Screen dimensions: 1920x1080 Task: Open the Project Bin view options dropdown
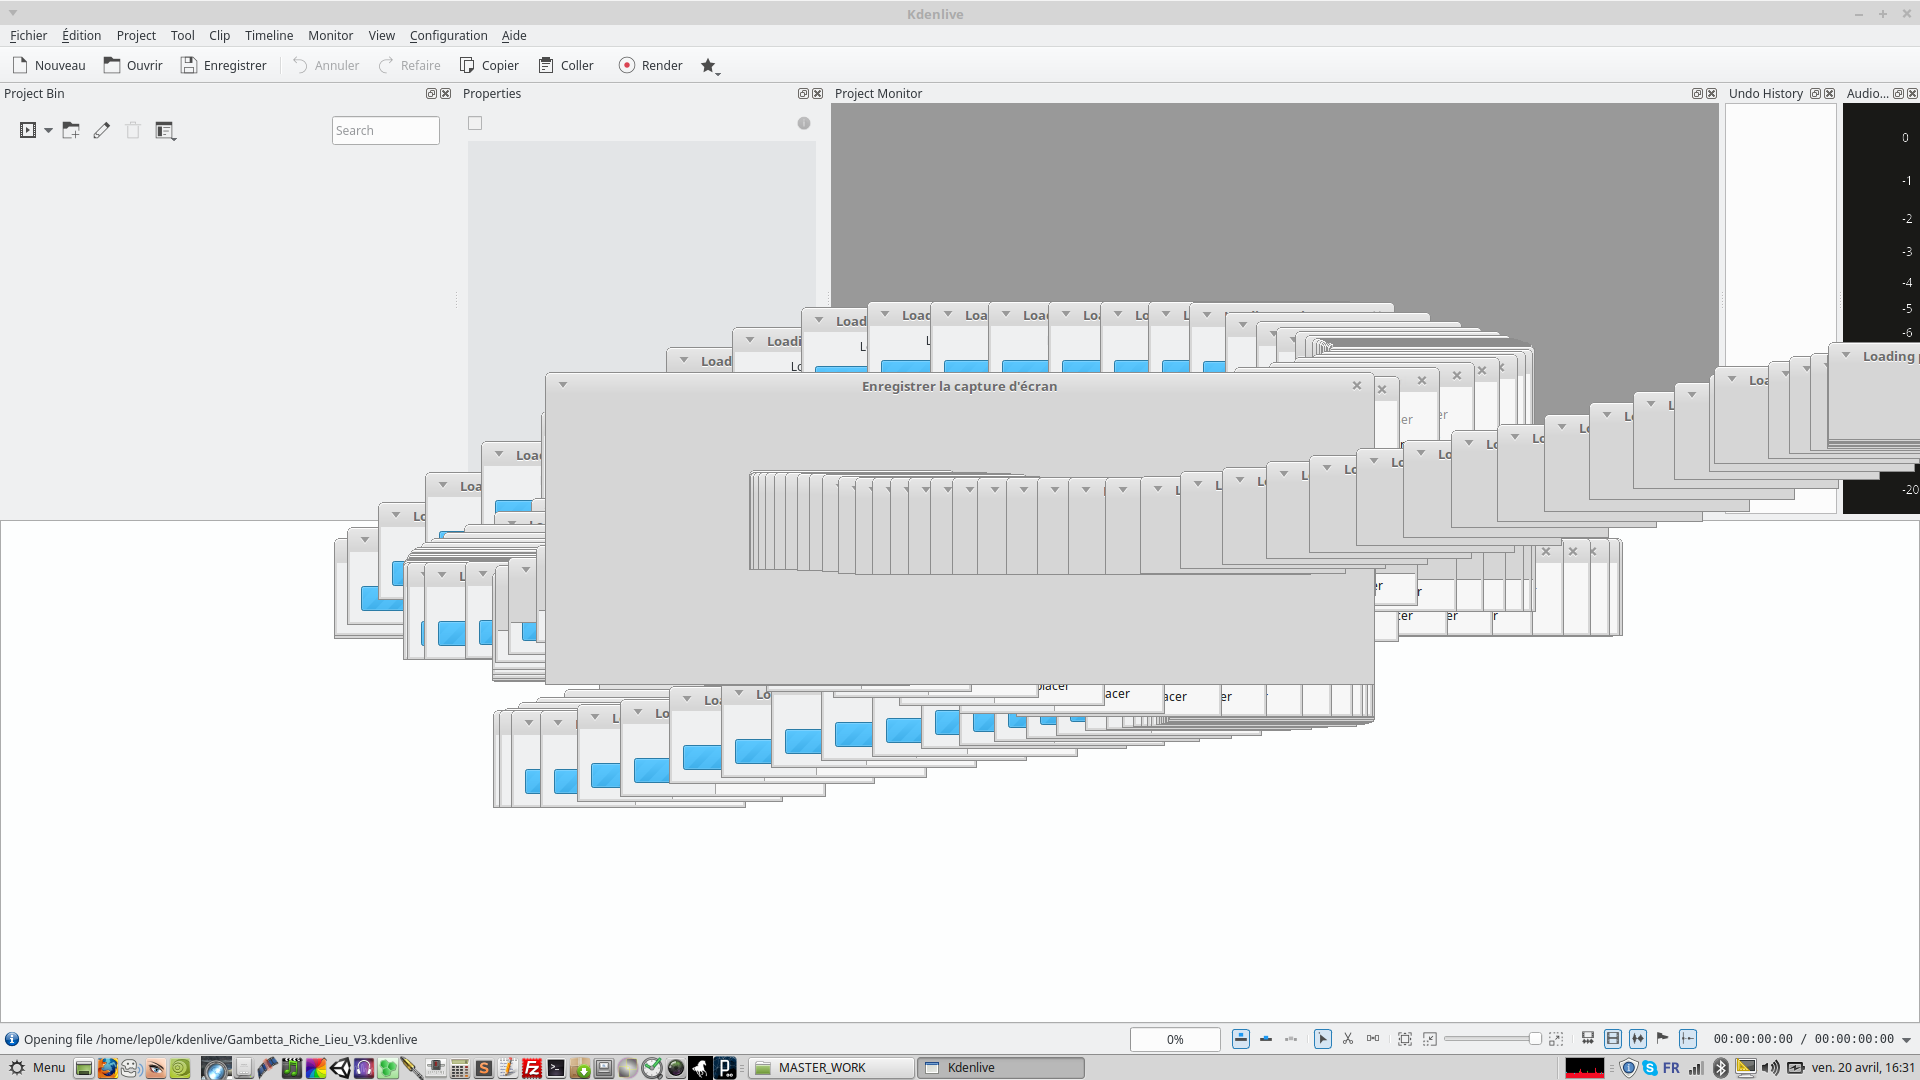pyautogui.click(x=166, y=130)
